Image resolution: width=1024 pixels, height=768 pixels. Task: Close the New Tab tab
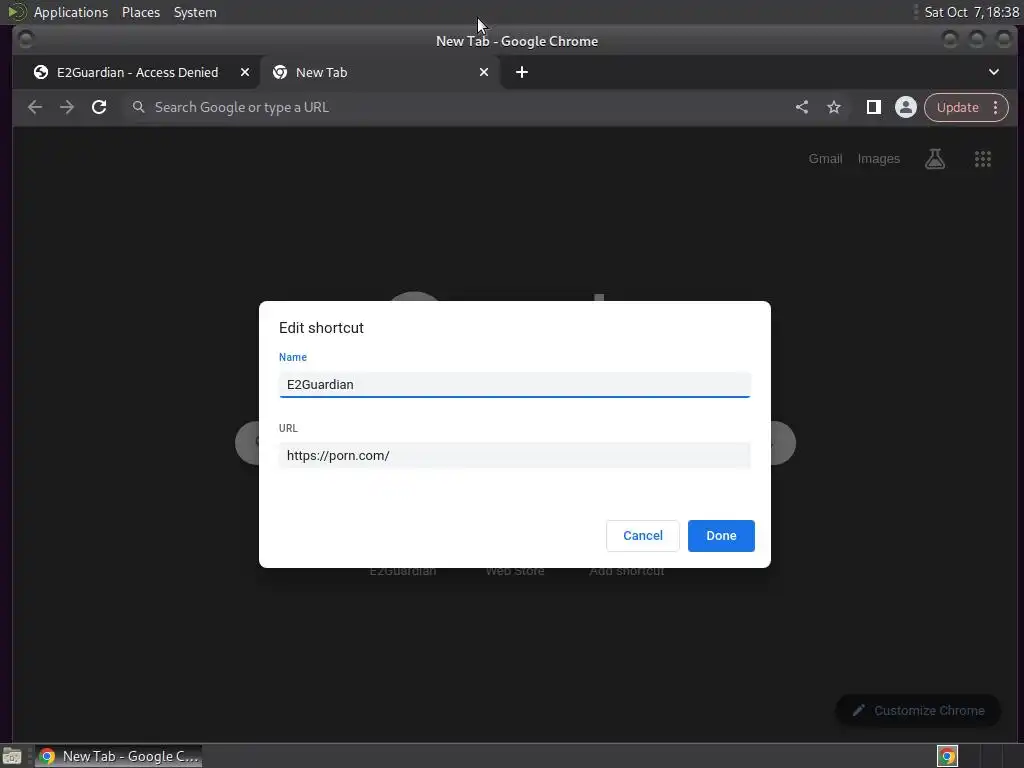tap(484, 72)
